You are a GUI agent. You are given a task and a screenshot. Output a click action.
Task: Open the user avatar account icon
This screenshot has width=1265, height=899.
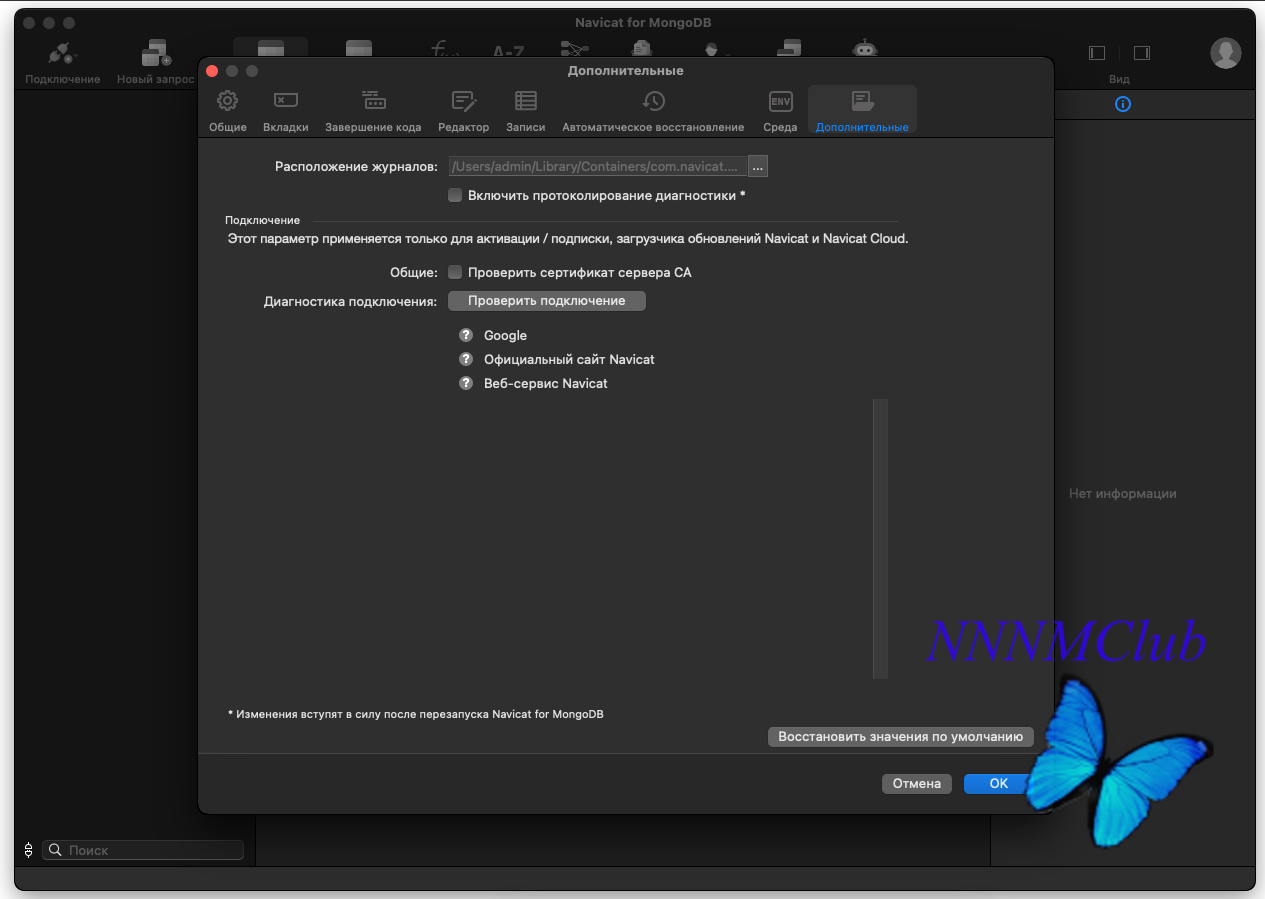(1226, 53)
